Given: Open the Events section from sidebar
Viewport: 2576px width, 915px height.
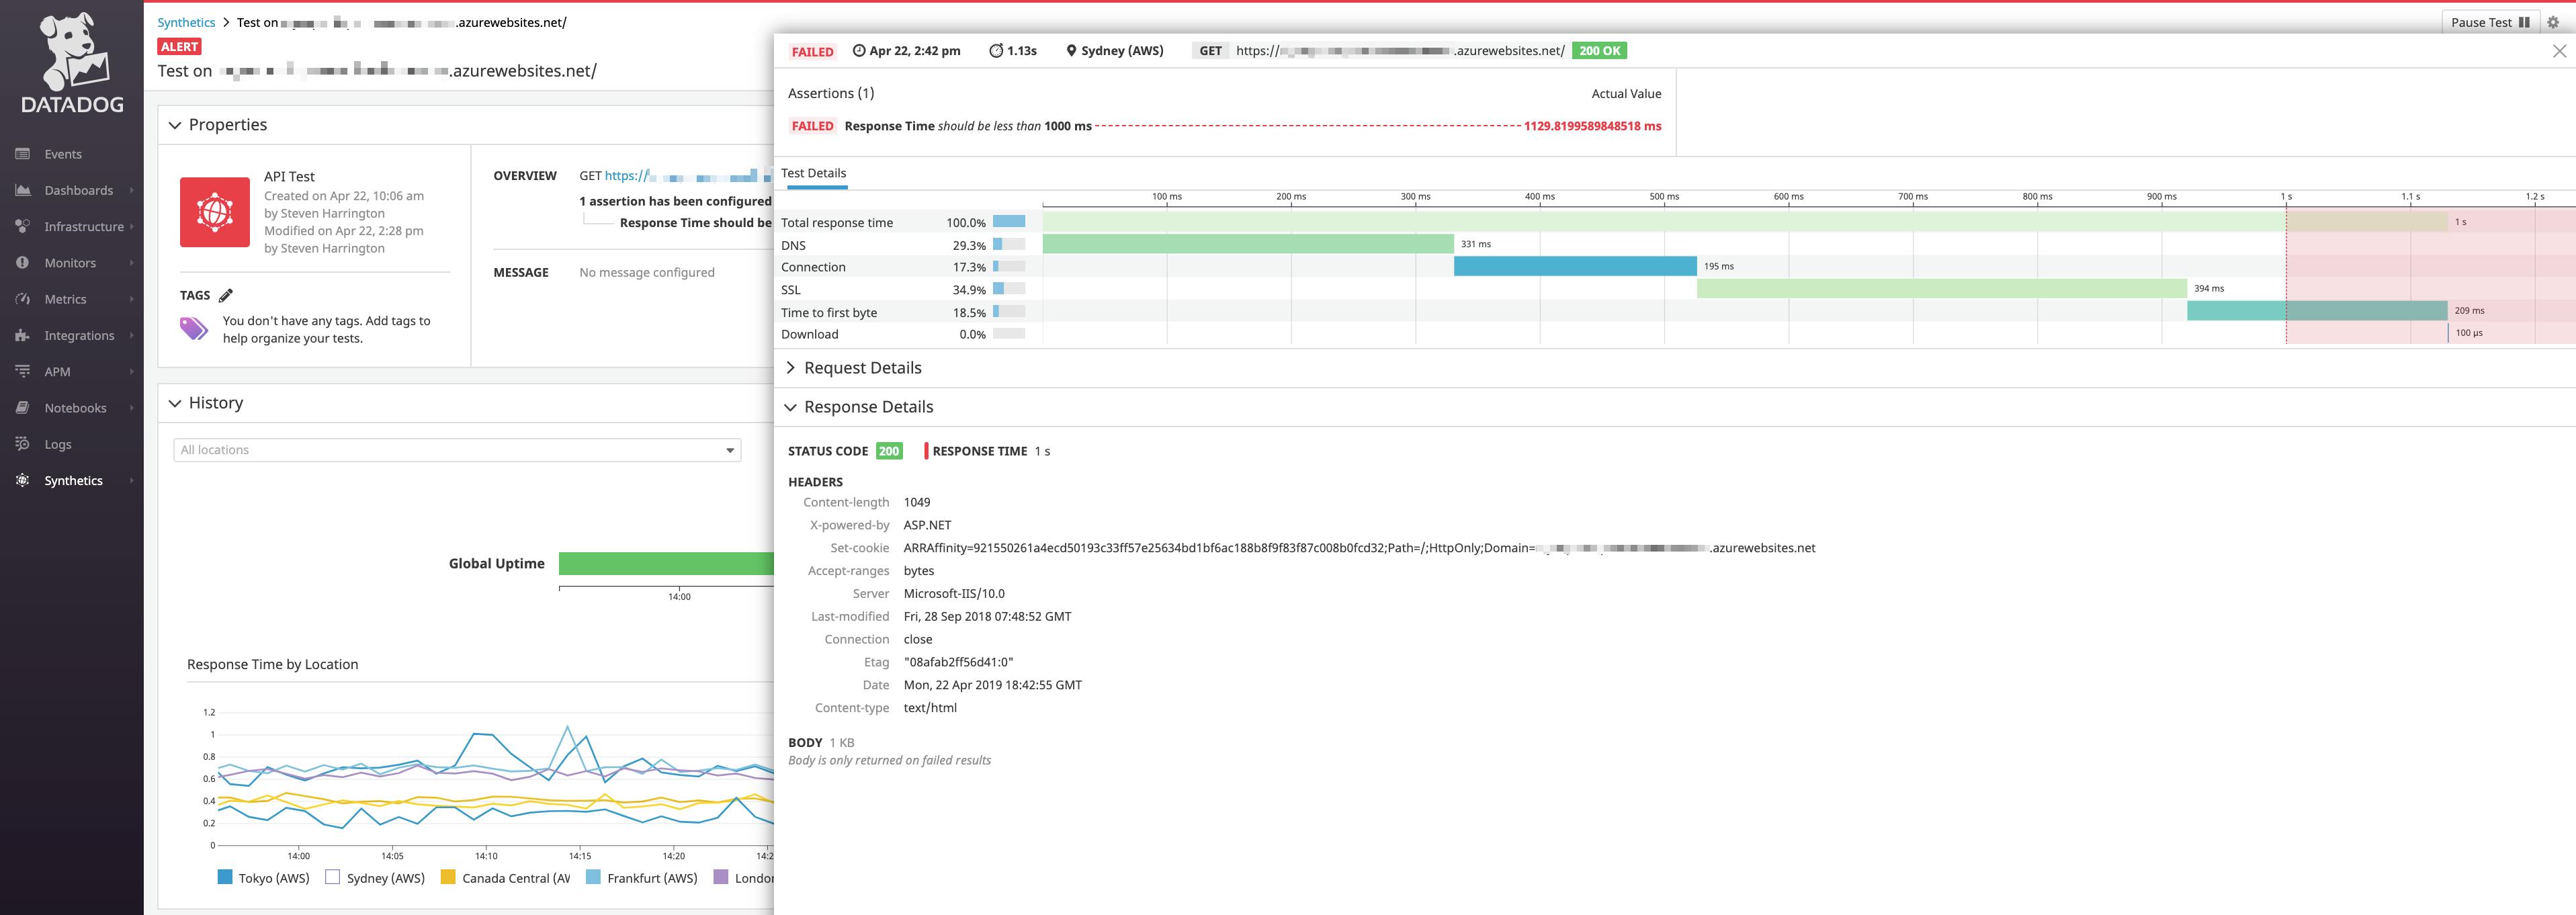Looking at the screenshot, I should pos(22,153).
